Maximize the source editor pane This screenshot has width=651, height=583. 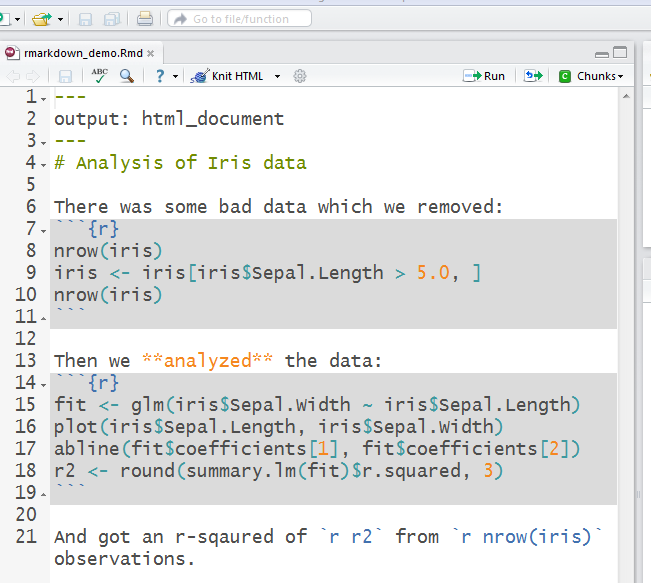(620, 53)
